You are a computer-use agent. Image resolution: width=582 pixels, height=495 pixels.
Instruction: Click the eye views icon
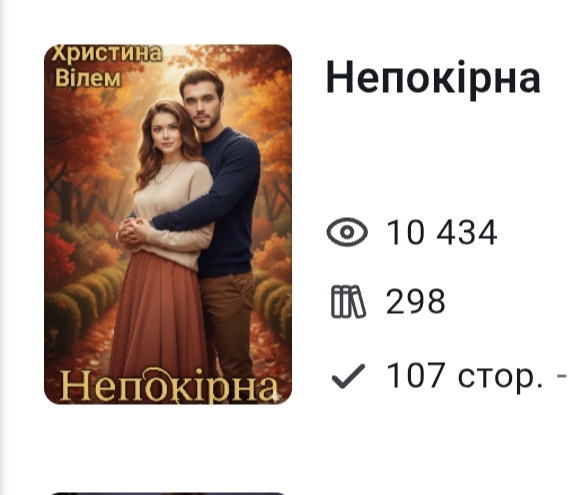[x=347, y=232]
